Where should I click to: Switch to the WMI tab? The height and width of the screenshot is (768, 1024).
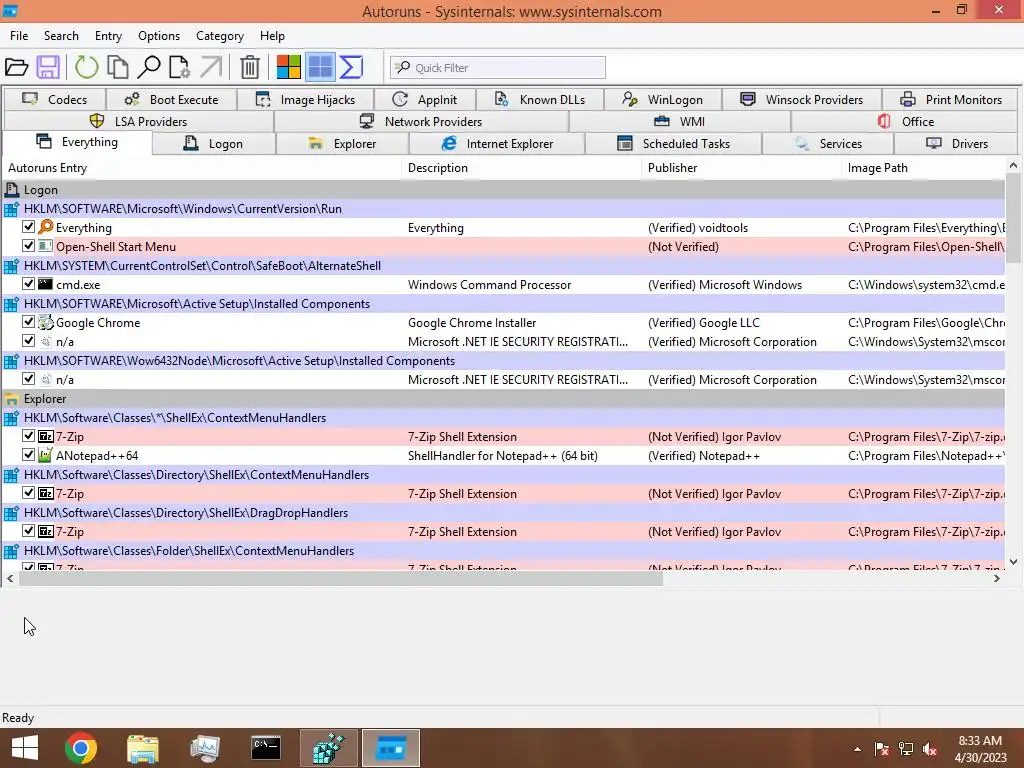click(x=680, y=121)
